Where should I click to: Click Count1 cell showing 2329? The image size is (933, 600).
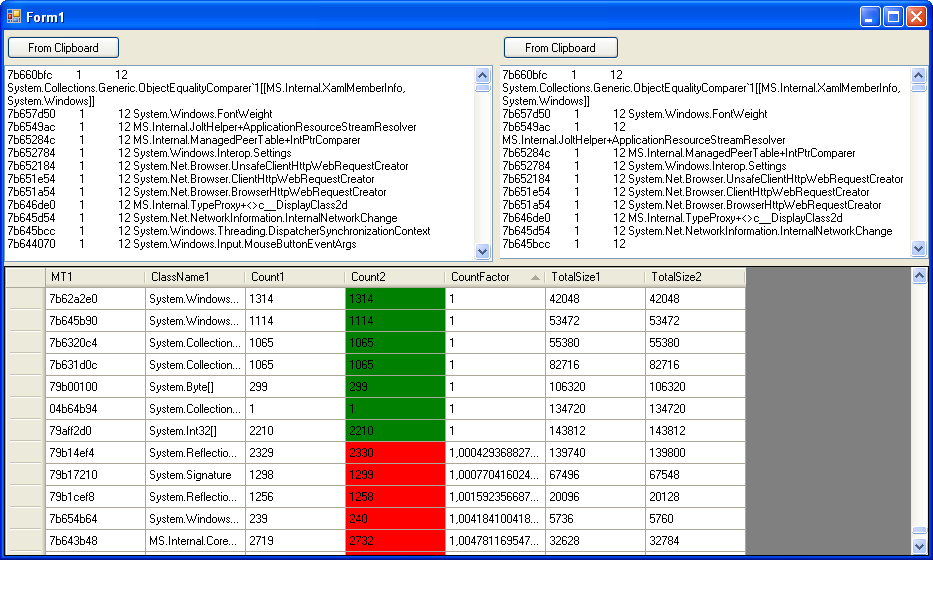click(x=295, y=453)
